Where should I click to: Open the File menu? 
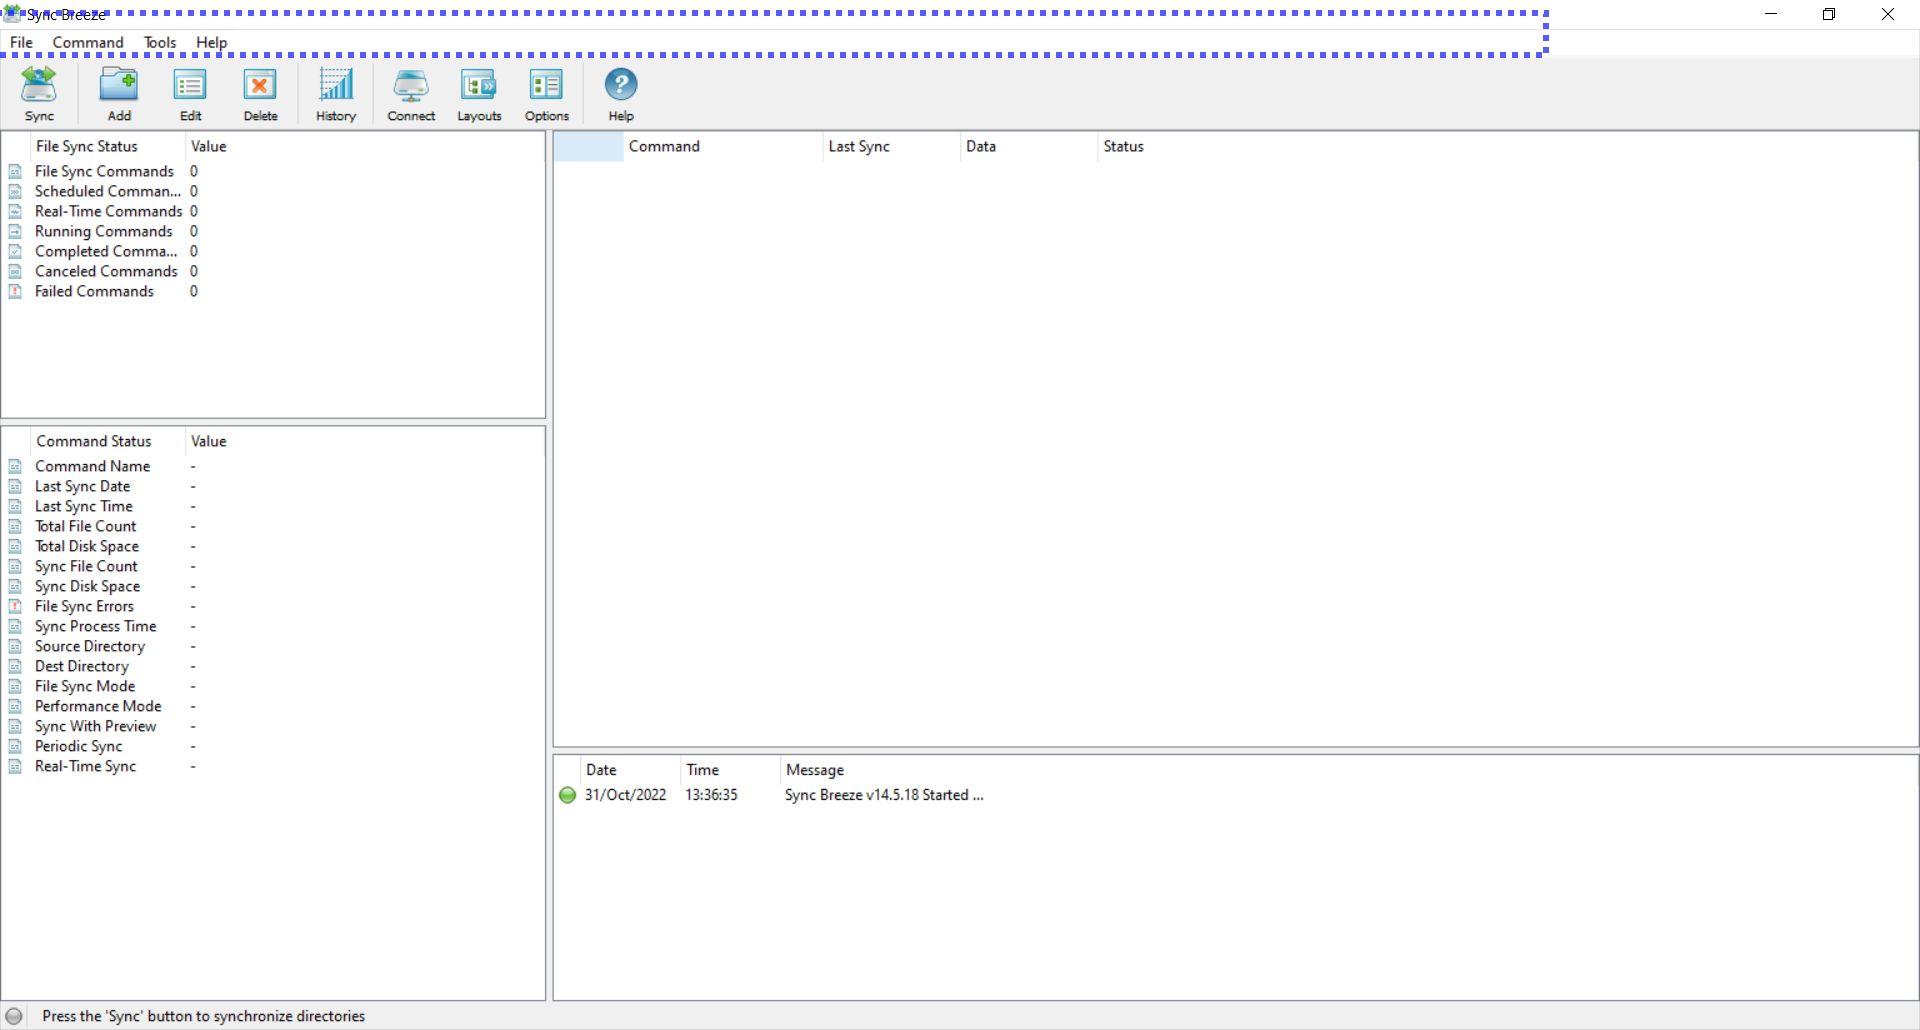[x=21, y=42]
